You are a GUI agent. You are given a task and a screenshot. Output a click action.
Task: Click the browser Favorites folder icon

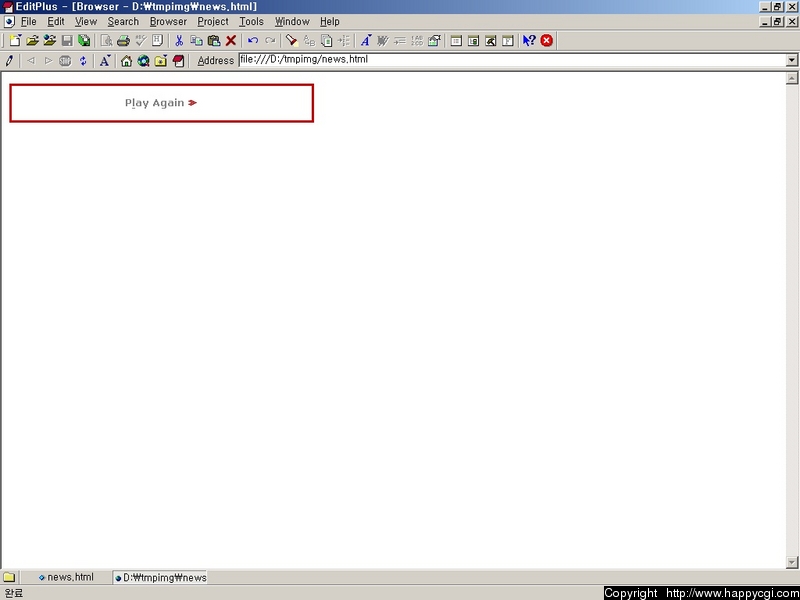click(x=161, y=61)
